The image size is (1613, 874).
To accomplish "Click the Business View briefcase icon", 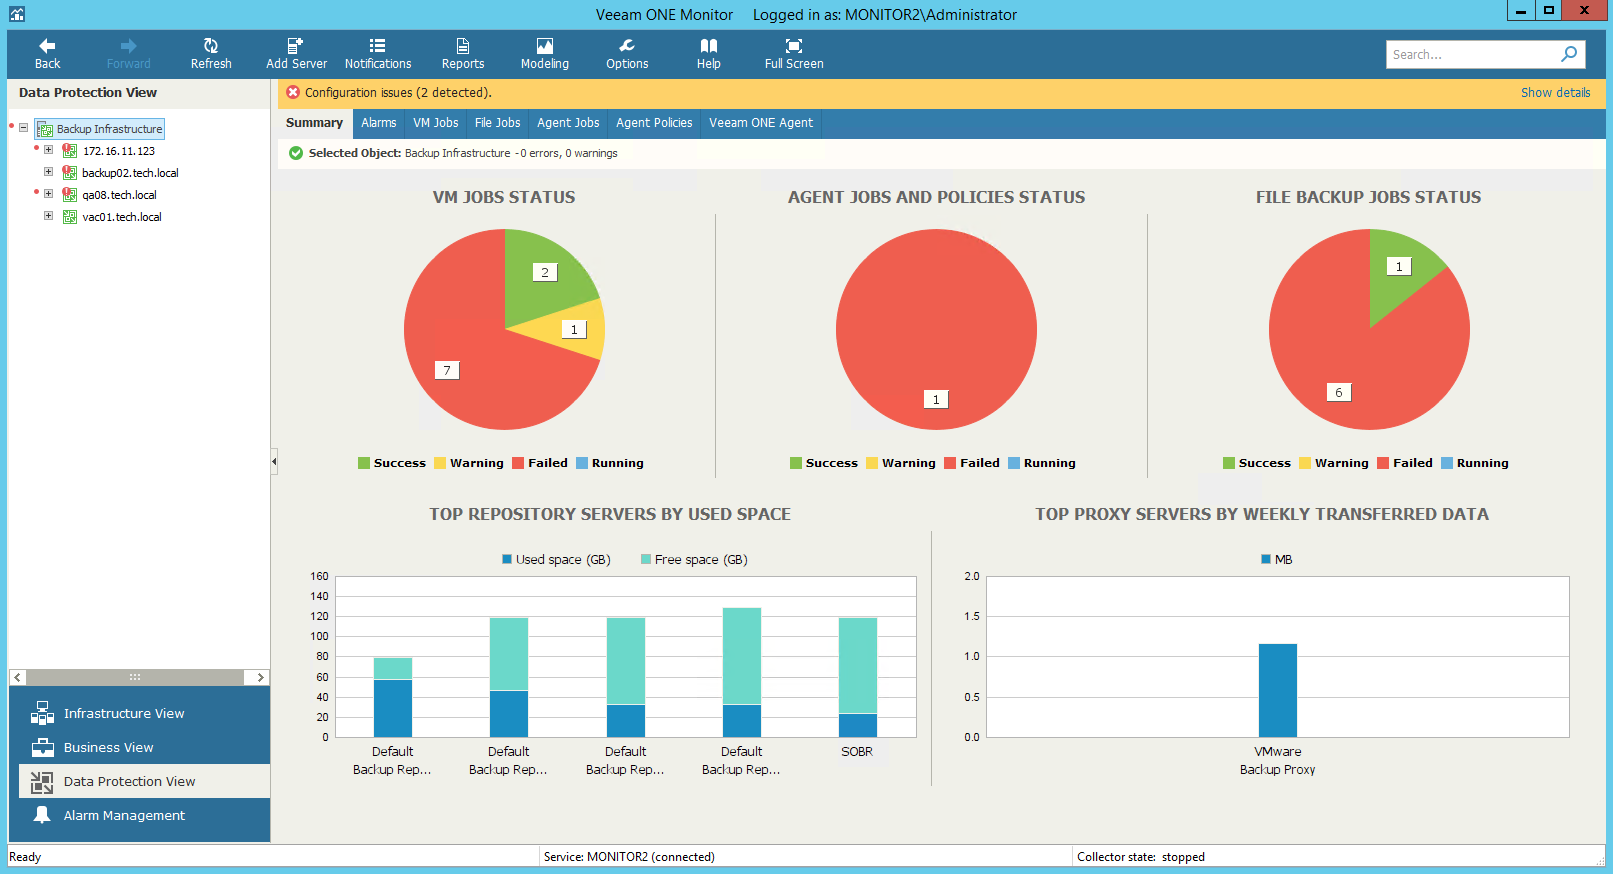I will (42, 747).
